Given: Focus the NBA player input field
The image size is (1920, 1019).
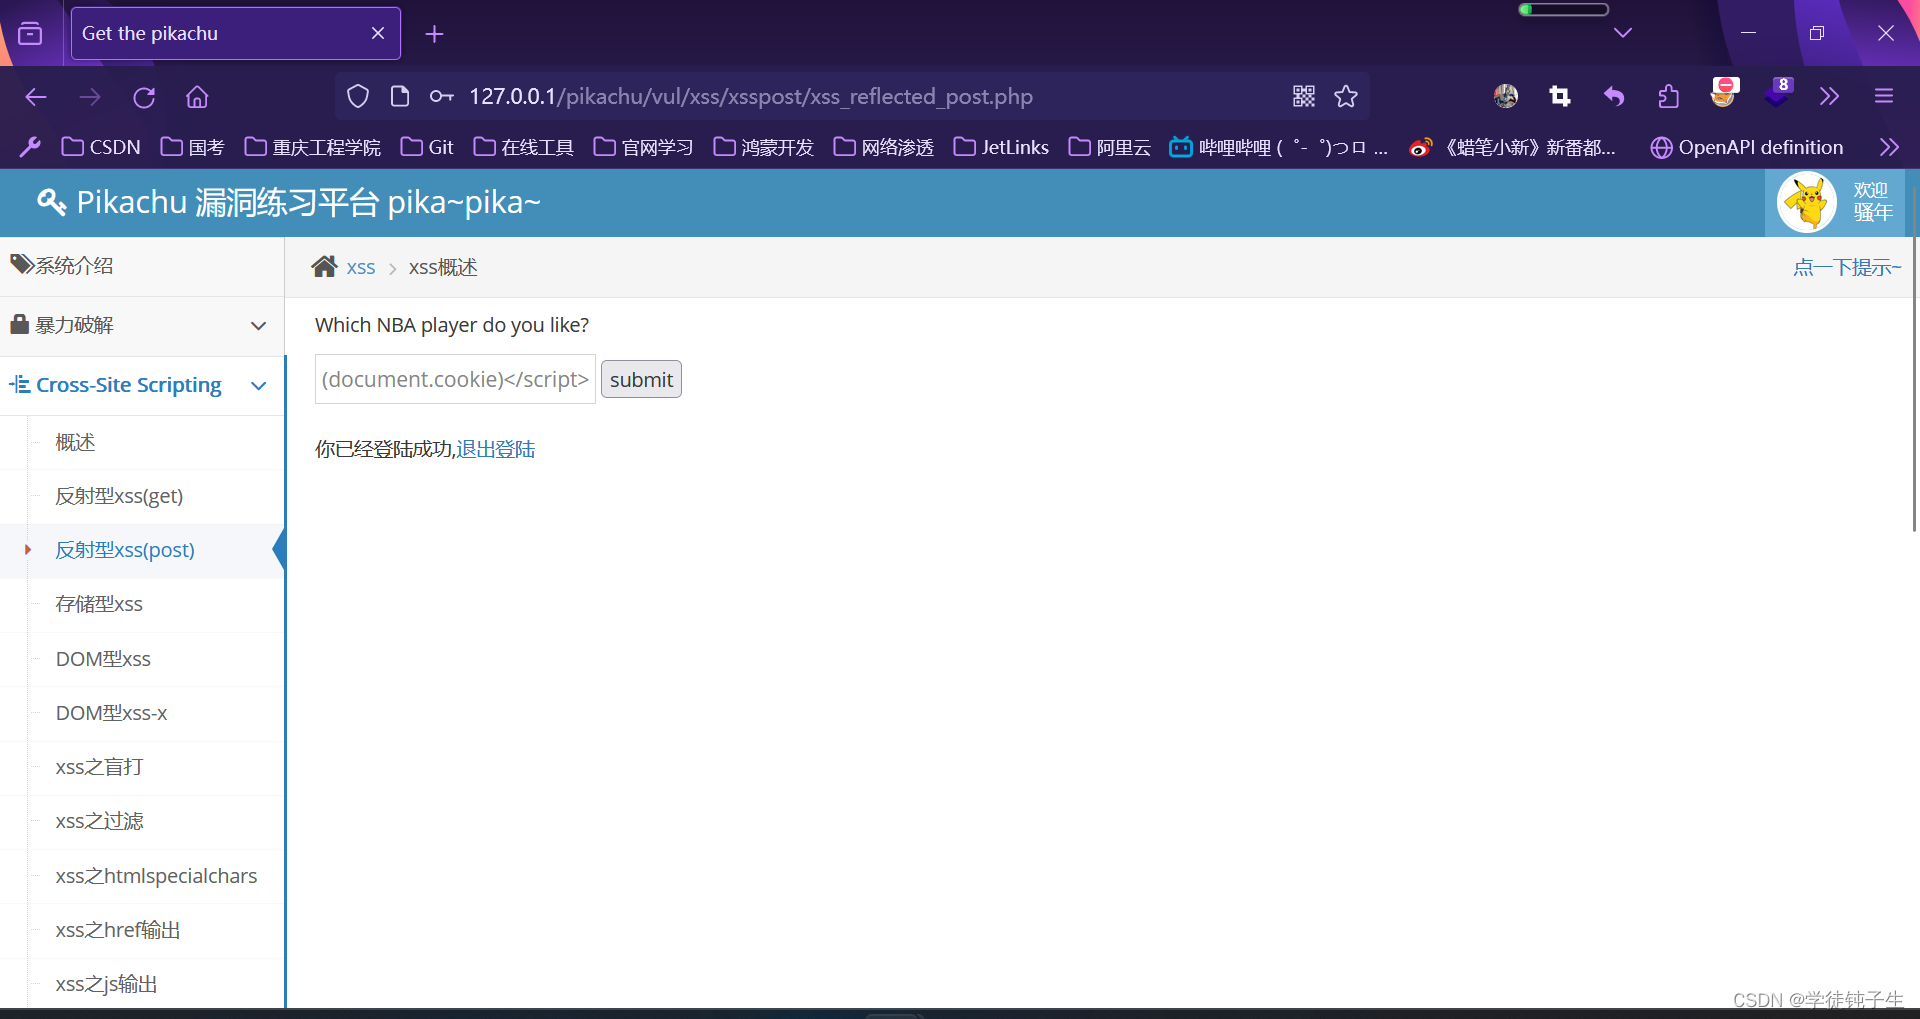Looking at the screenshot, I should tap(455, 379).
